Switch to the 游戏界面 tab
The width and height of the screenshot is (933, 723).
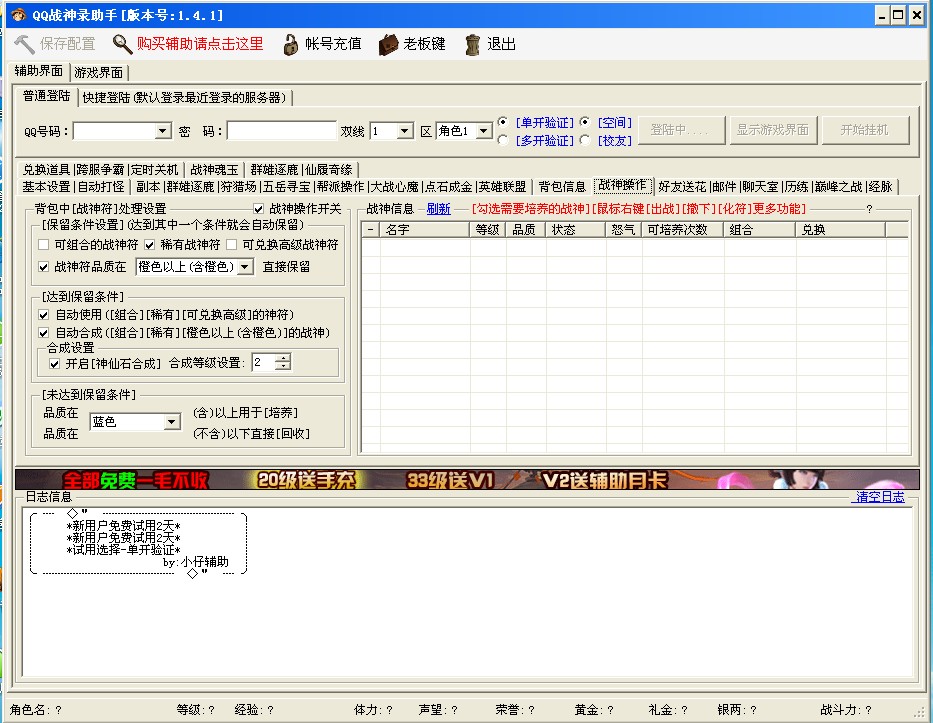click(99, 73)
